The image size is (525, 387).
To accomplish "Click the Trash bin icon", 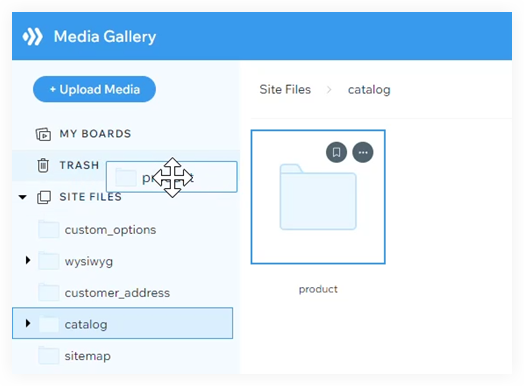I will [x=43, y=165].
